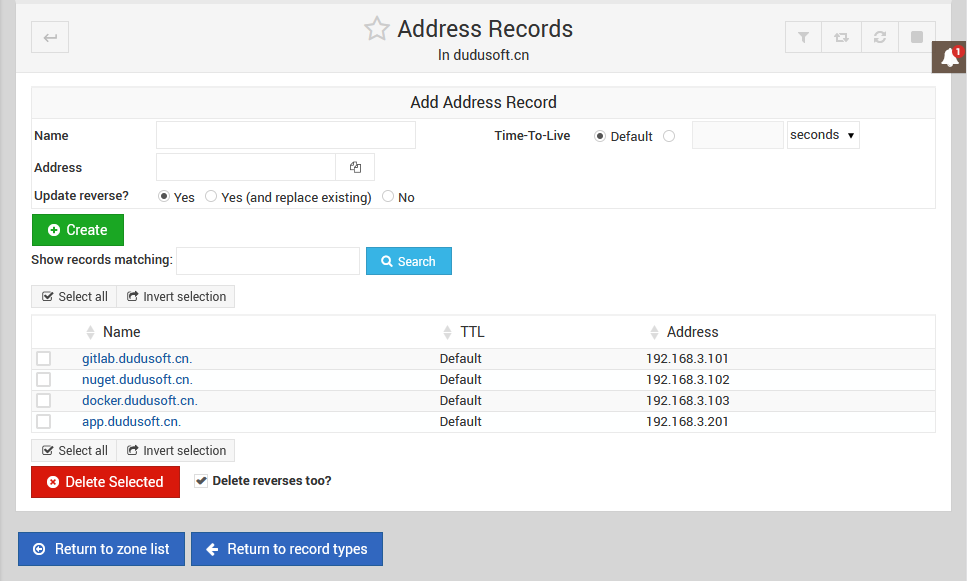Click the stop square icon
The image size is (967, 581).
click(x=917, y=38)
